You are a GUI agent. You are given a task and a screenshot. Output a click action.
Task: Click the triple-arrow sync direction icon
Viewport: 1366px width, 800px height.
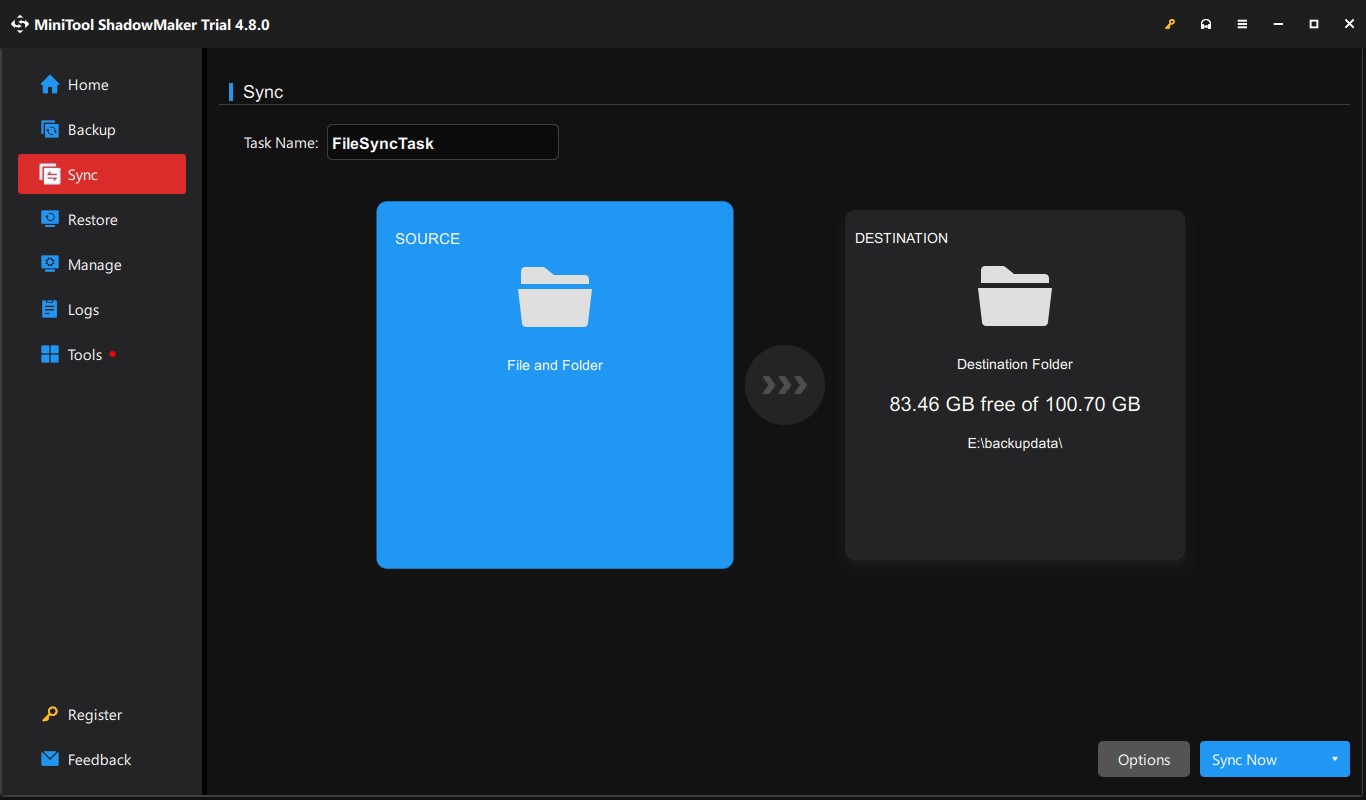(x=785, y=385)
